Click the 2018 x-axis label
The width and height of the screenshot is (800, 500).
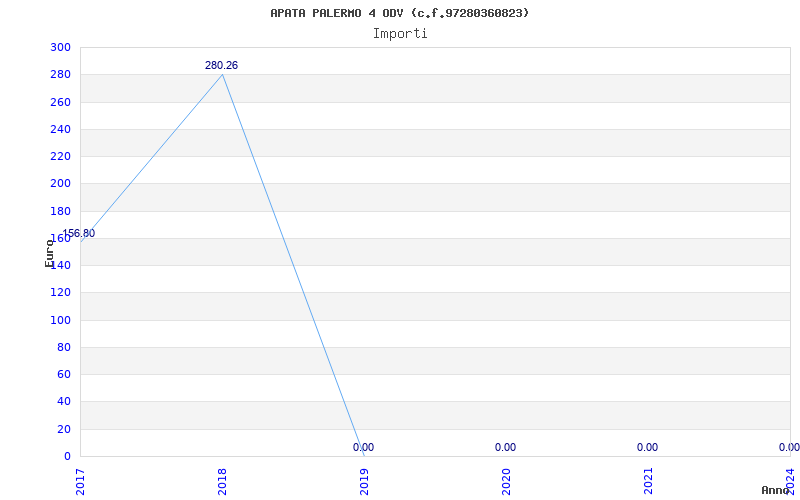[x=222, y=482]
